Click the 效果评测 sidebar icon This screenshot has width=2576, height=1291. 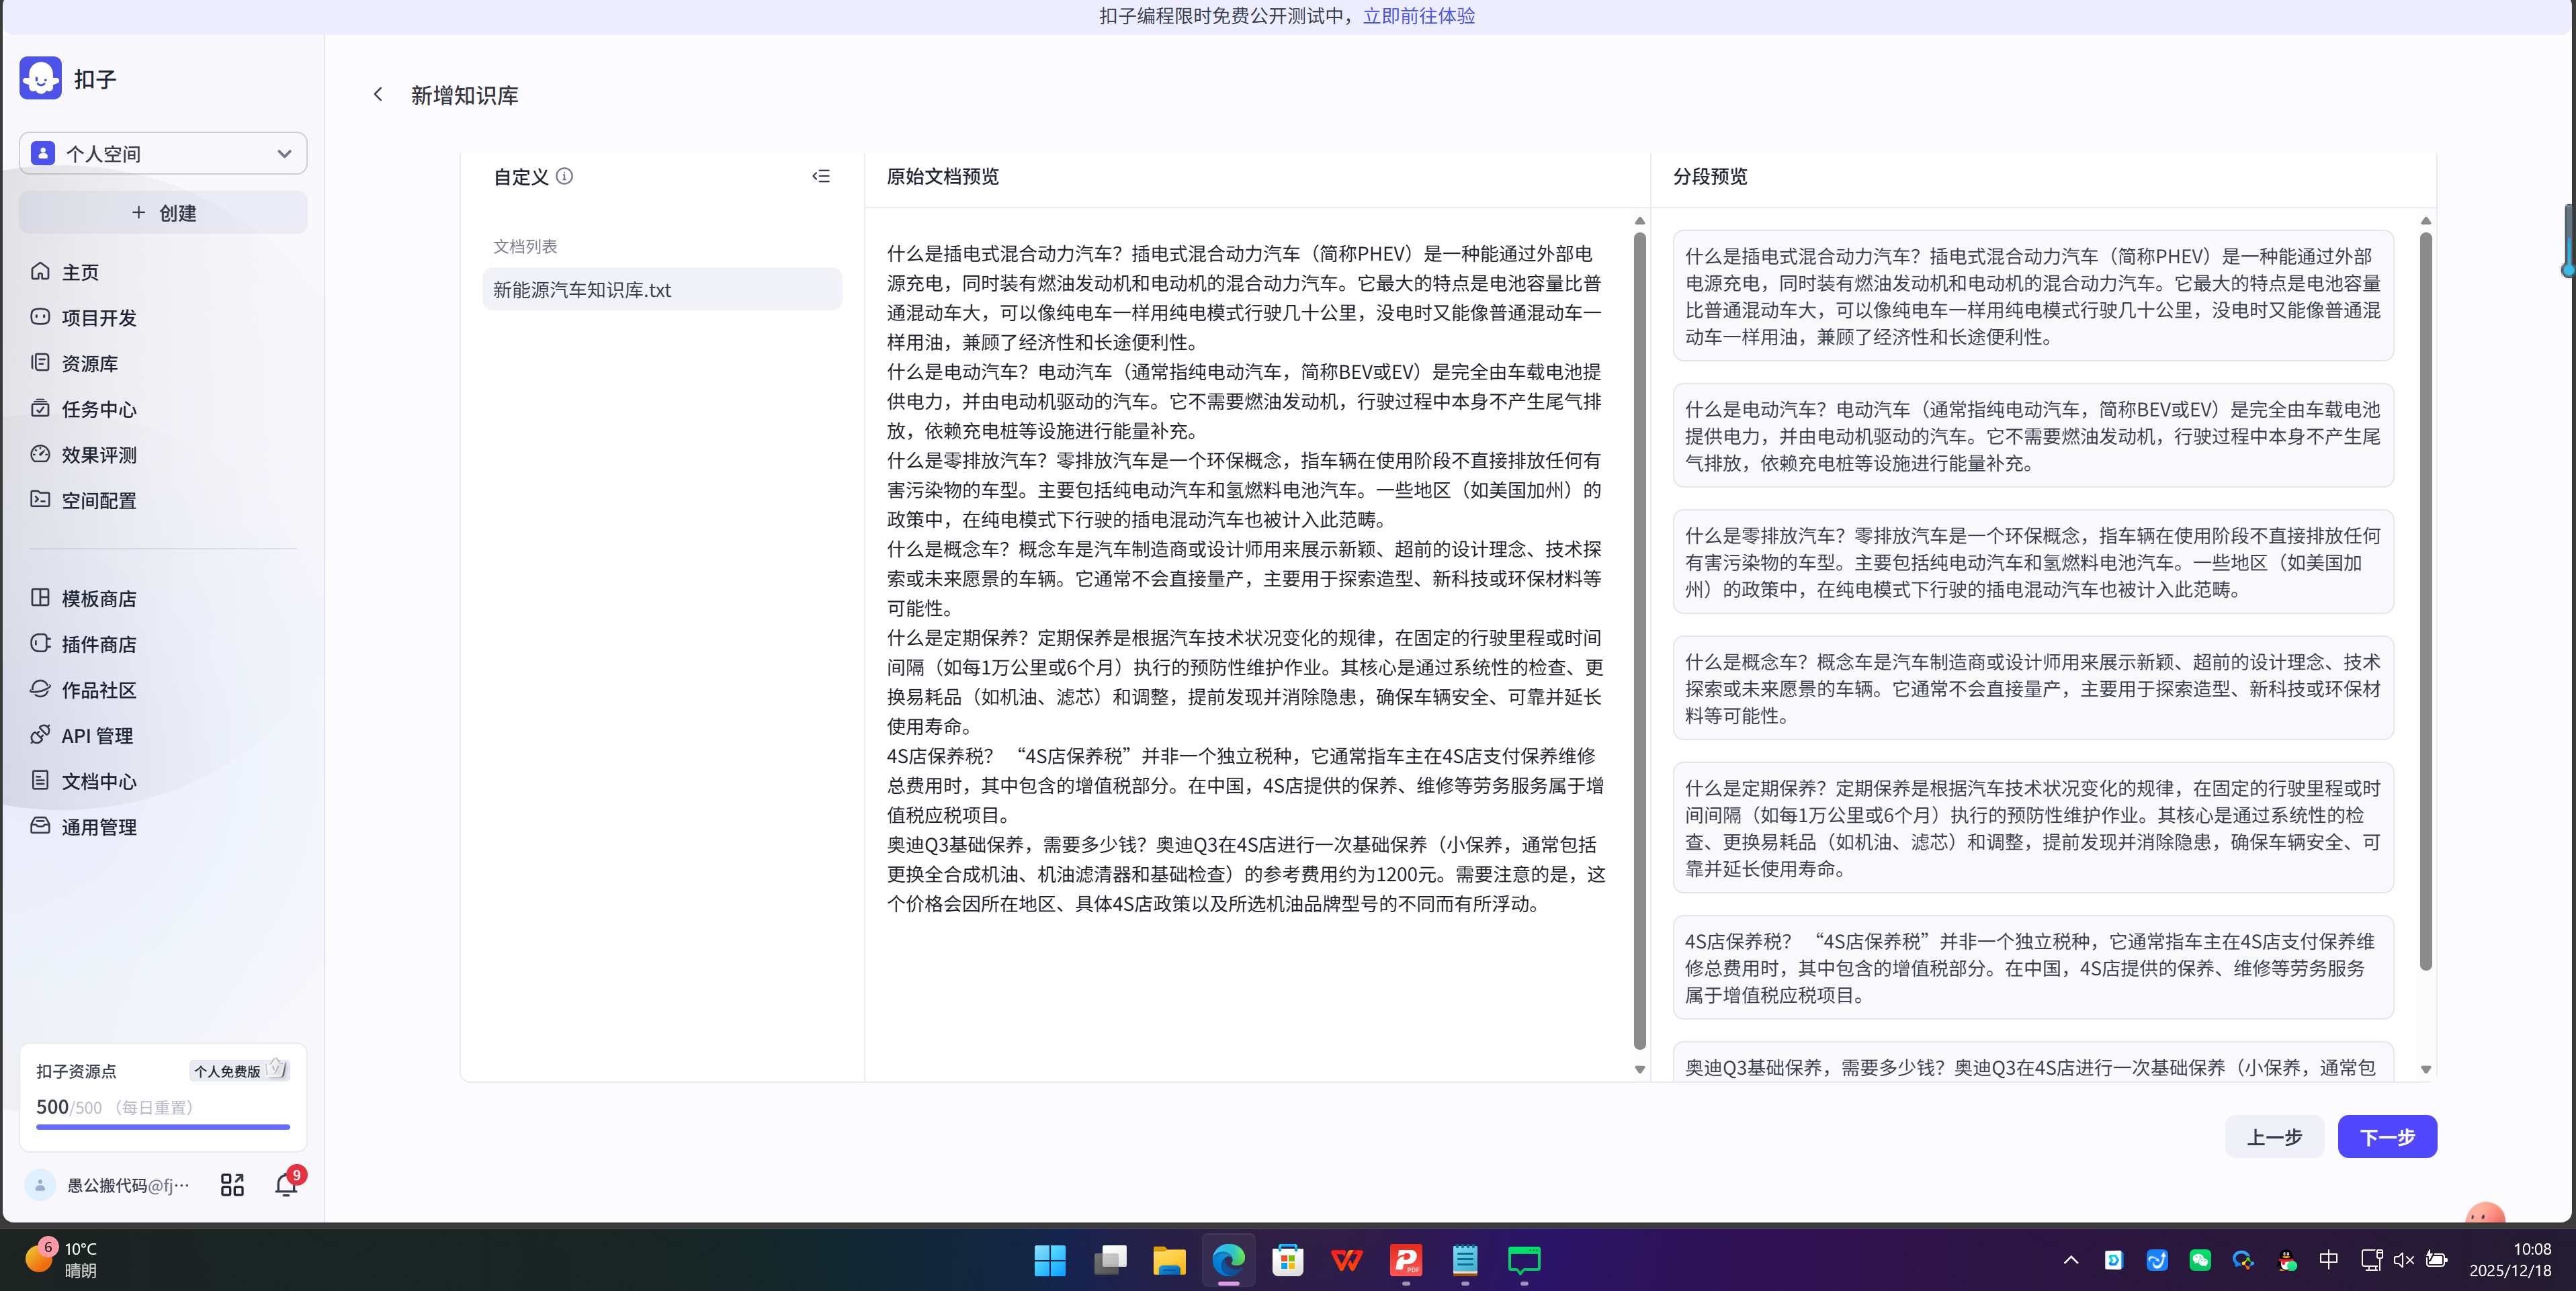coord(40,454)
